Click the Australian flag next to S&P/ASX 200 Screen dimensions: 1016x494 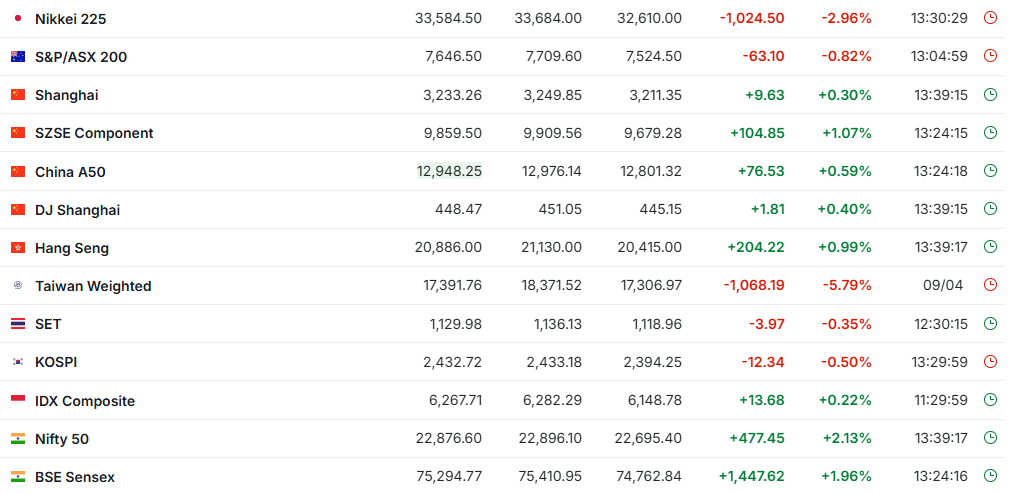tap(17, 56)
